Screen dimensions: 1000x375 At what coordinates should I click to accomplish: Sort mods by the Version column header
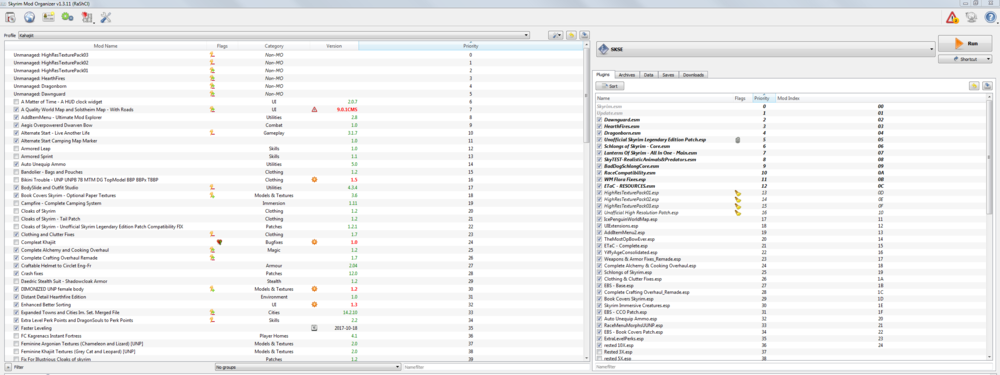[334, 46]
